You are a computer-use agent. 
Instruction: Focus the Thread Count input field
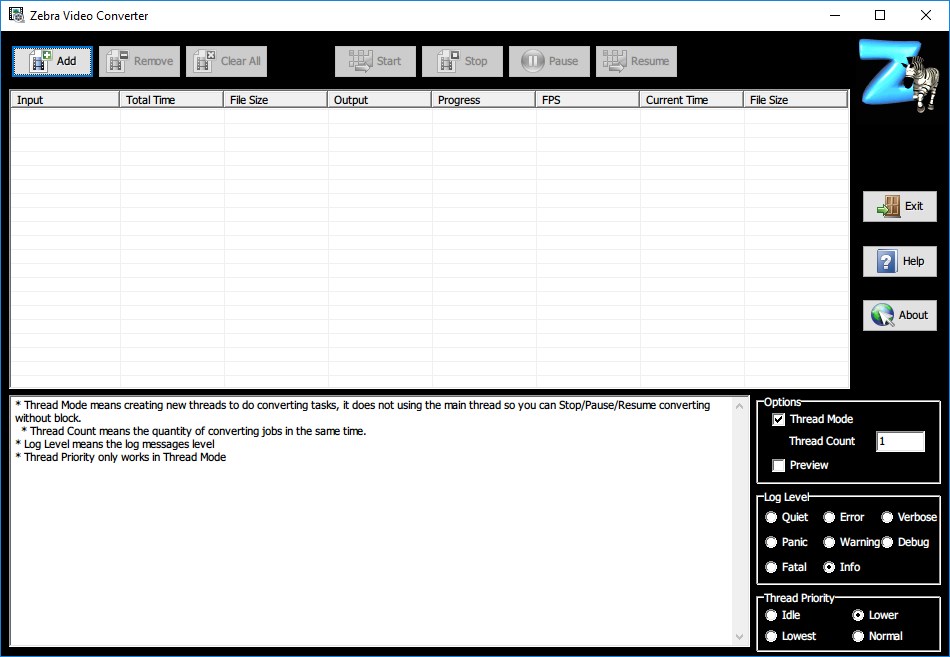900,441
